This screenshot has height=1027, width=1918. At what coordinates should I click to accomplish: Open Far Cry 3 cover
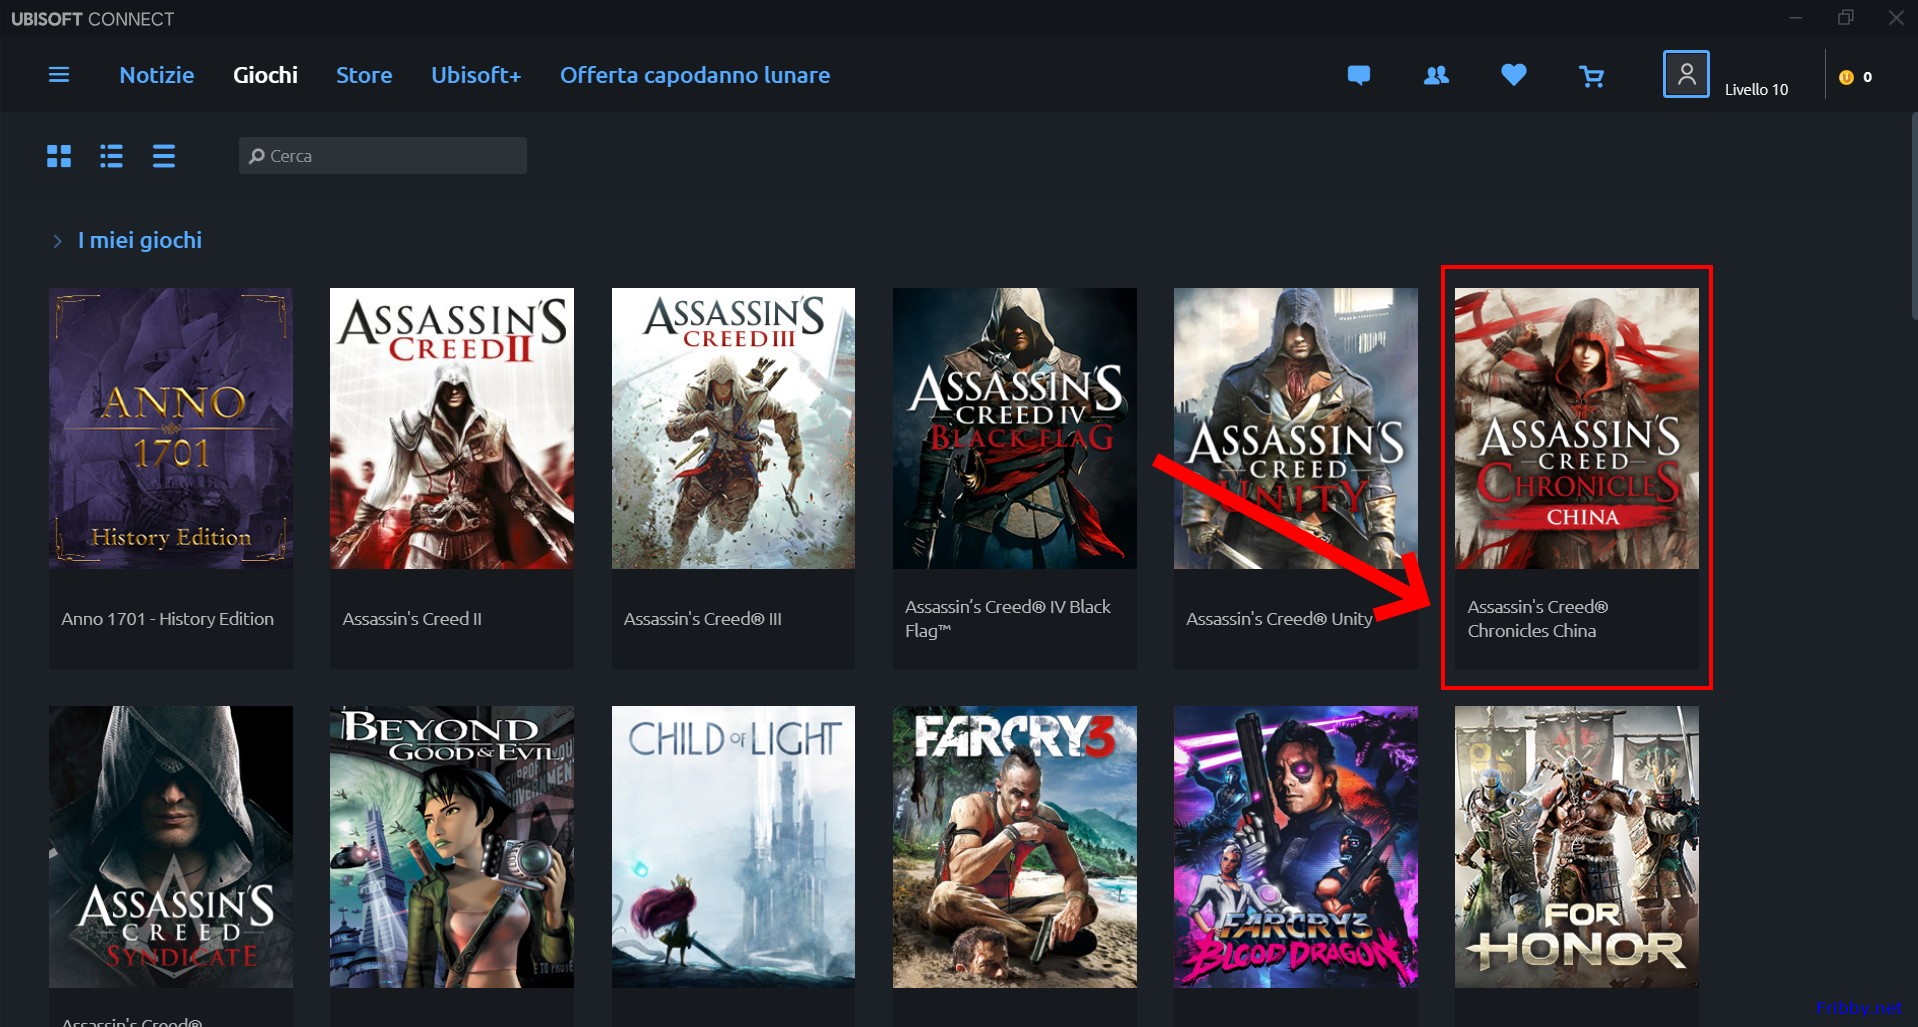pos(1014,847)
